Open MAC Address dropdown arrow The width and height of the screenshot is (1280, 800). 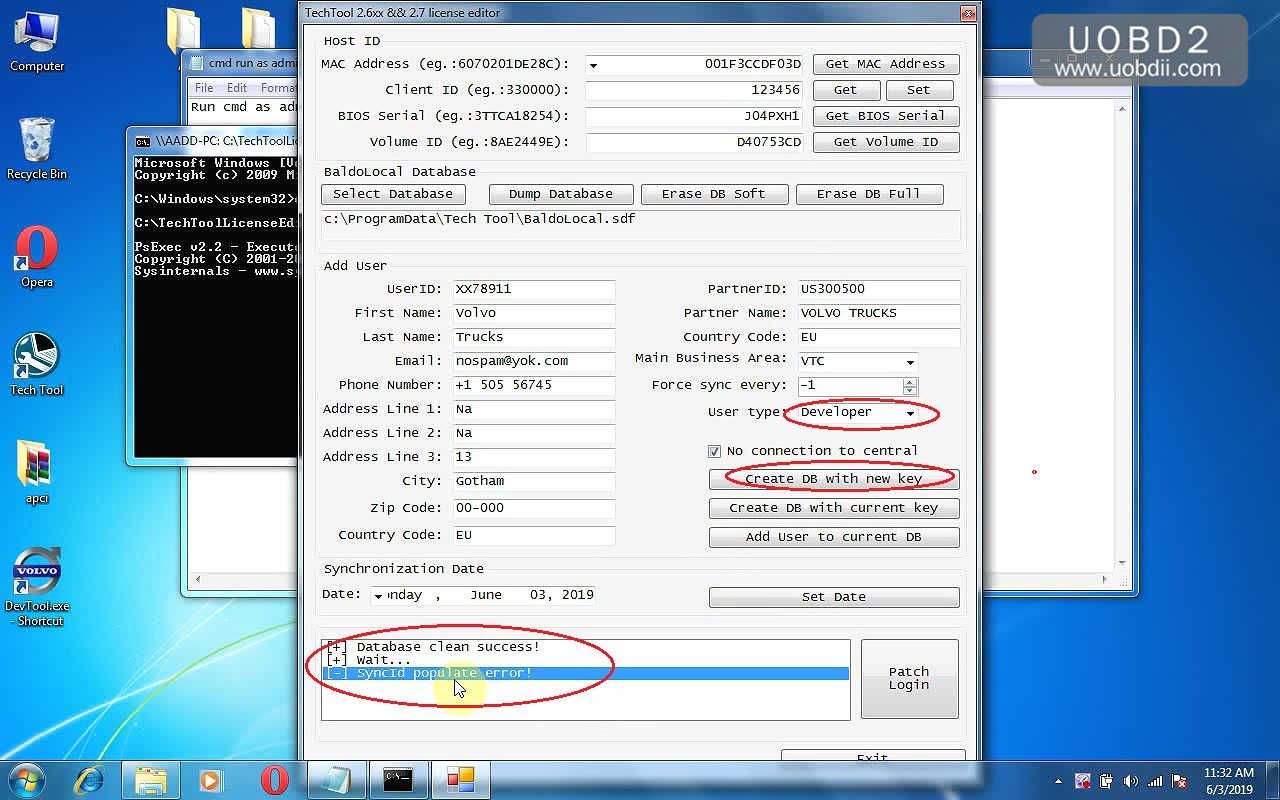594,65
